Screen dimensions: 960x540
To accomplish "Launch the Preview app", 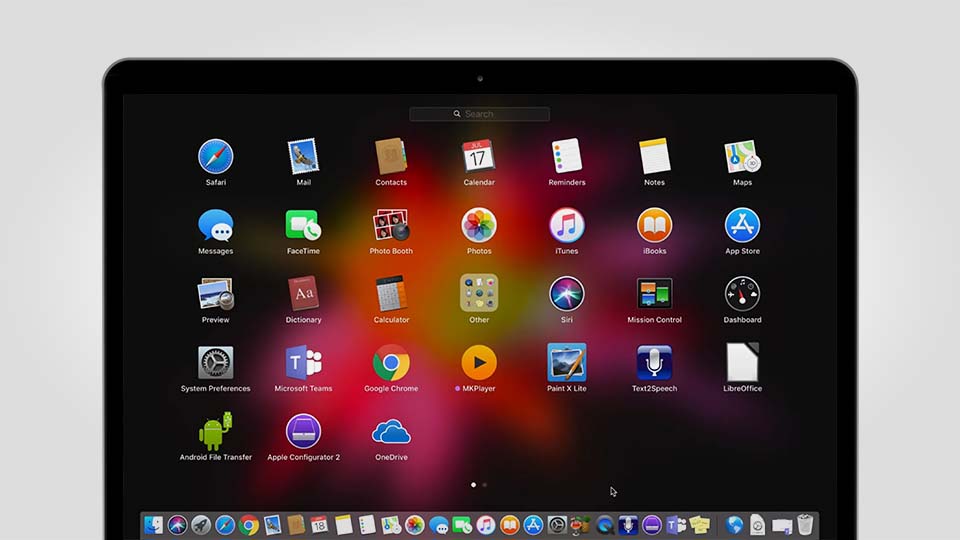I will coord(216,294).
